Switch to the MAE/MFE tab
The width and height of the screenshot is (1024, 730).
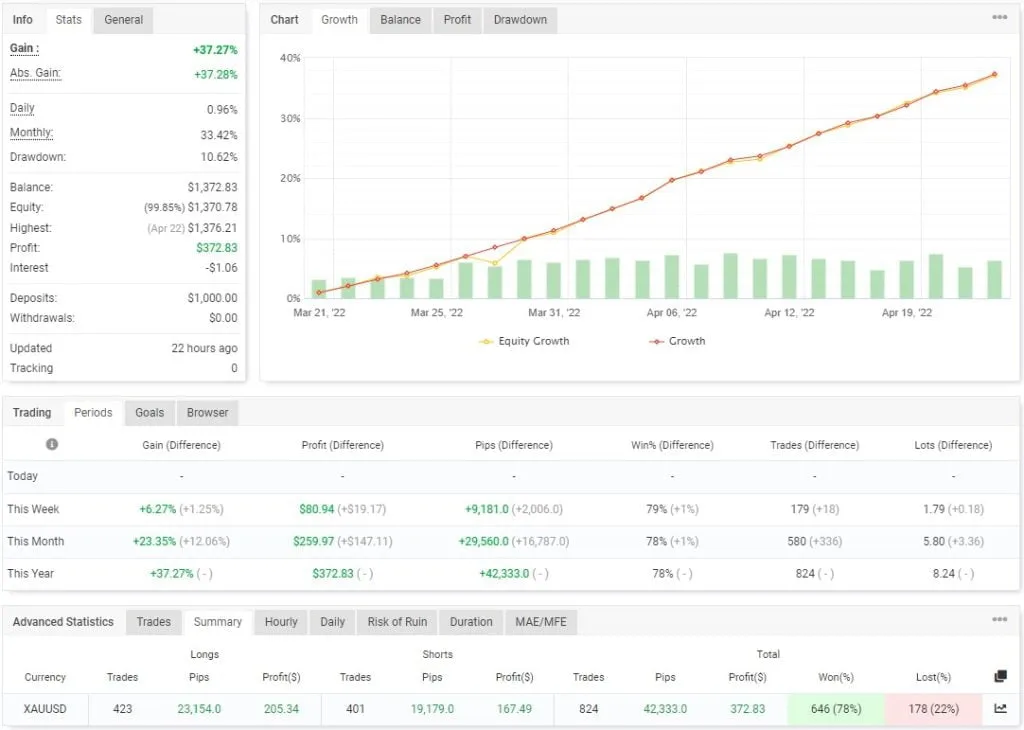541,621
